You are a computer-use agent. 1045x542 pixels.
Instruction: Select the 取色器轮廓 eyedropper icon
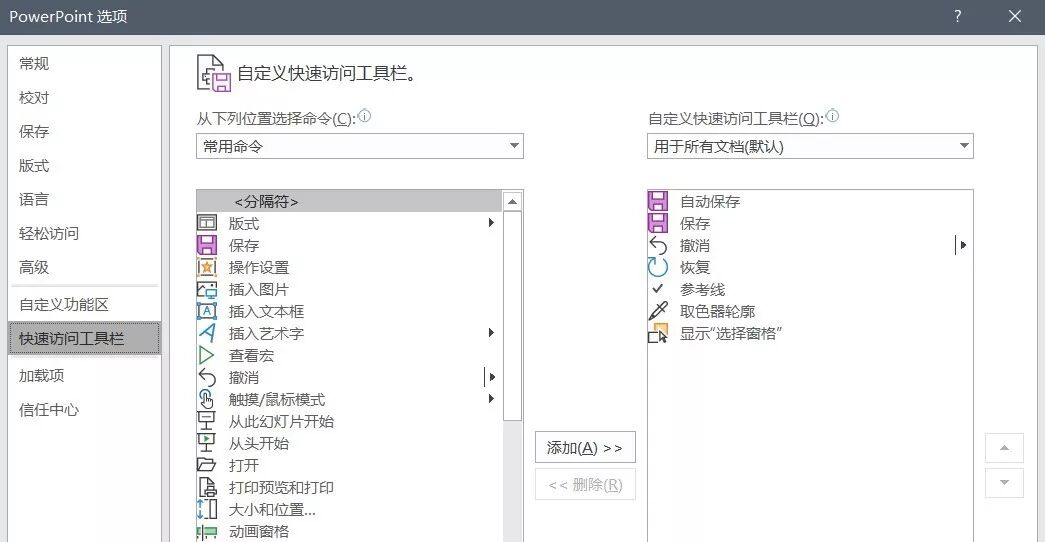pos(658,311)
